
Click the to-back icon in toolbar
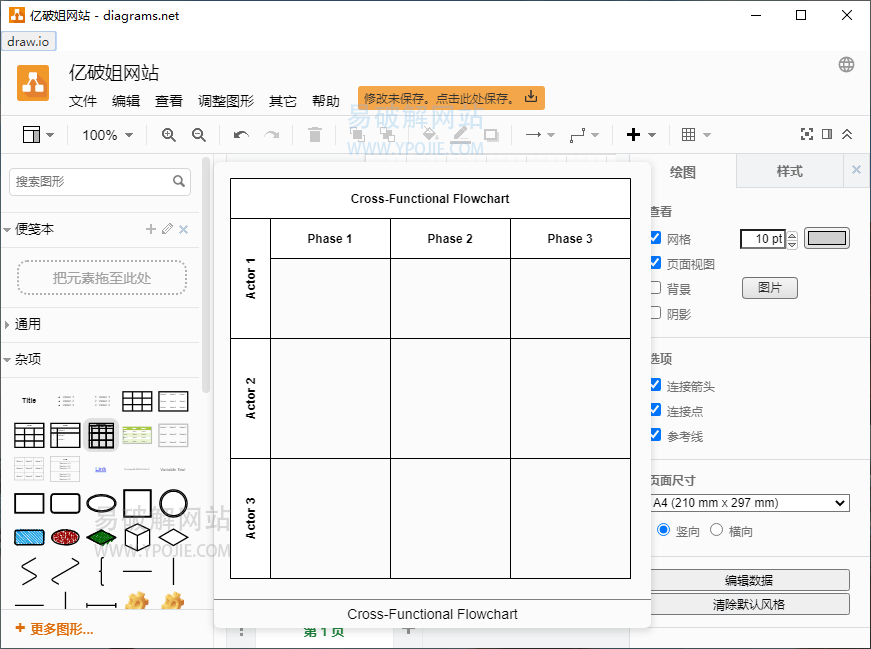(387, 134)
